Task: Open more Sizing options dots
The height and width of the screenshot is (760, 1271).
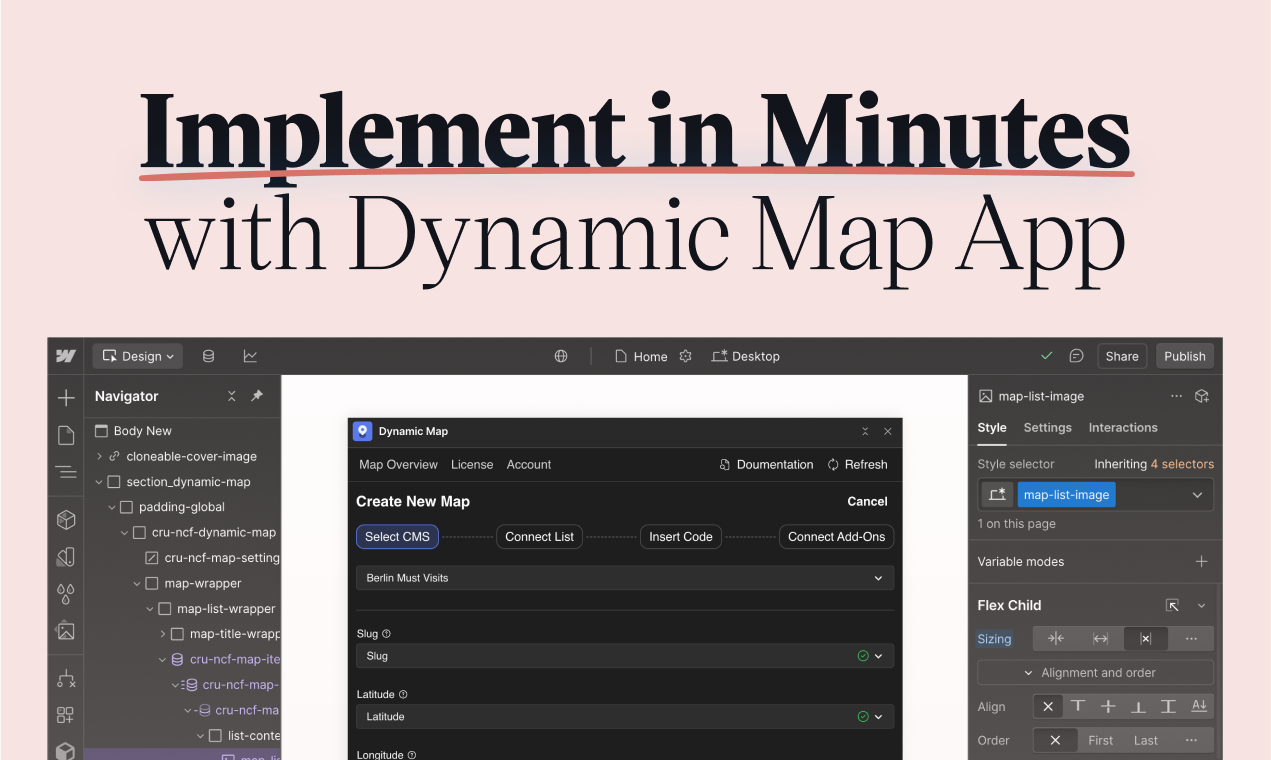Action: pos(1191,639)
